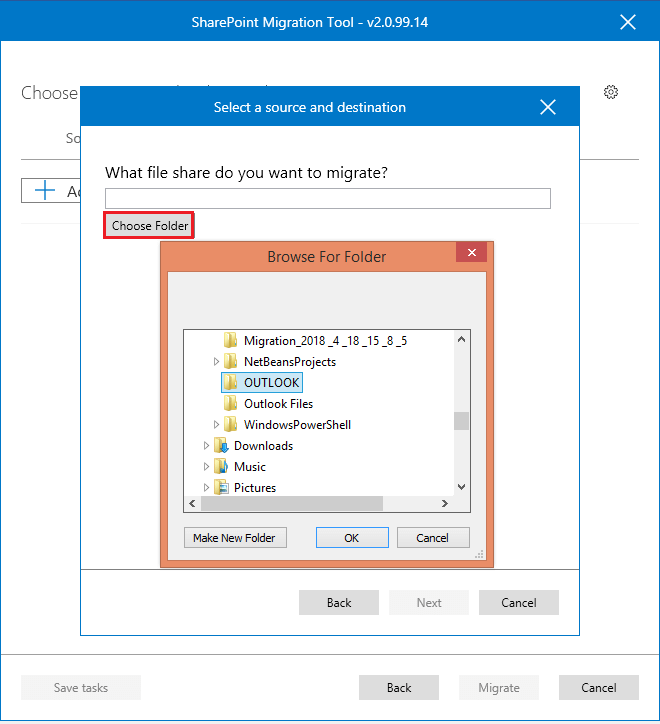This screenshot has width=660, height=724.
Task: Click Next in source and destination dialog
Action: (429, 603)
